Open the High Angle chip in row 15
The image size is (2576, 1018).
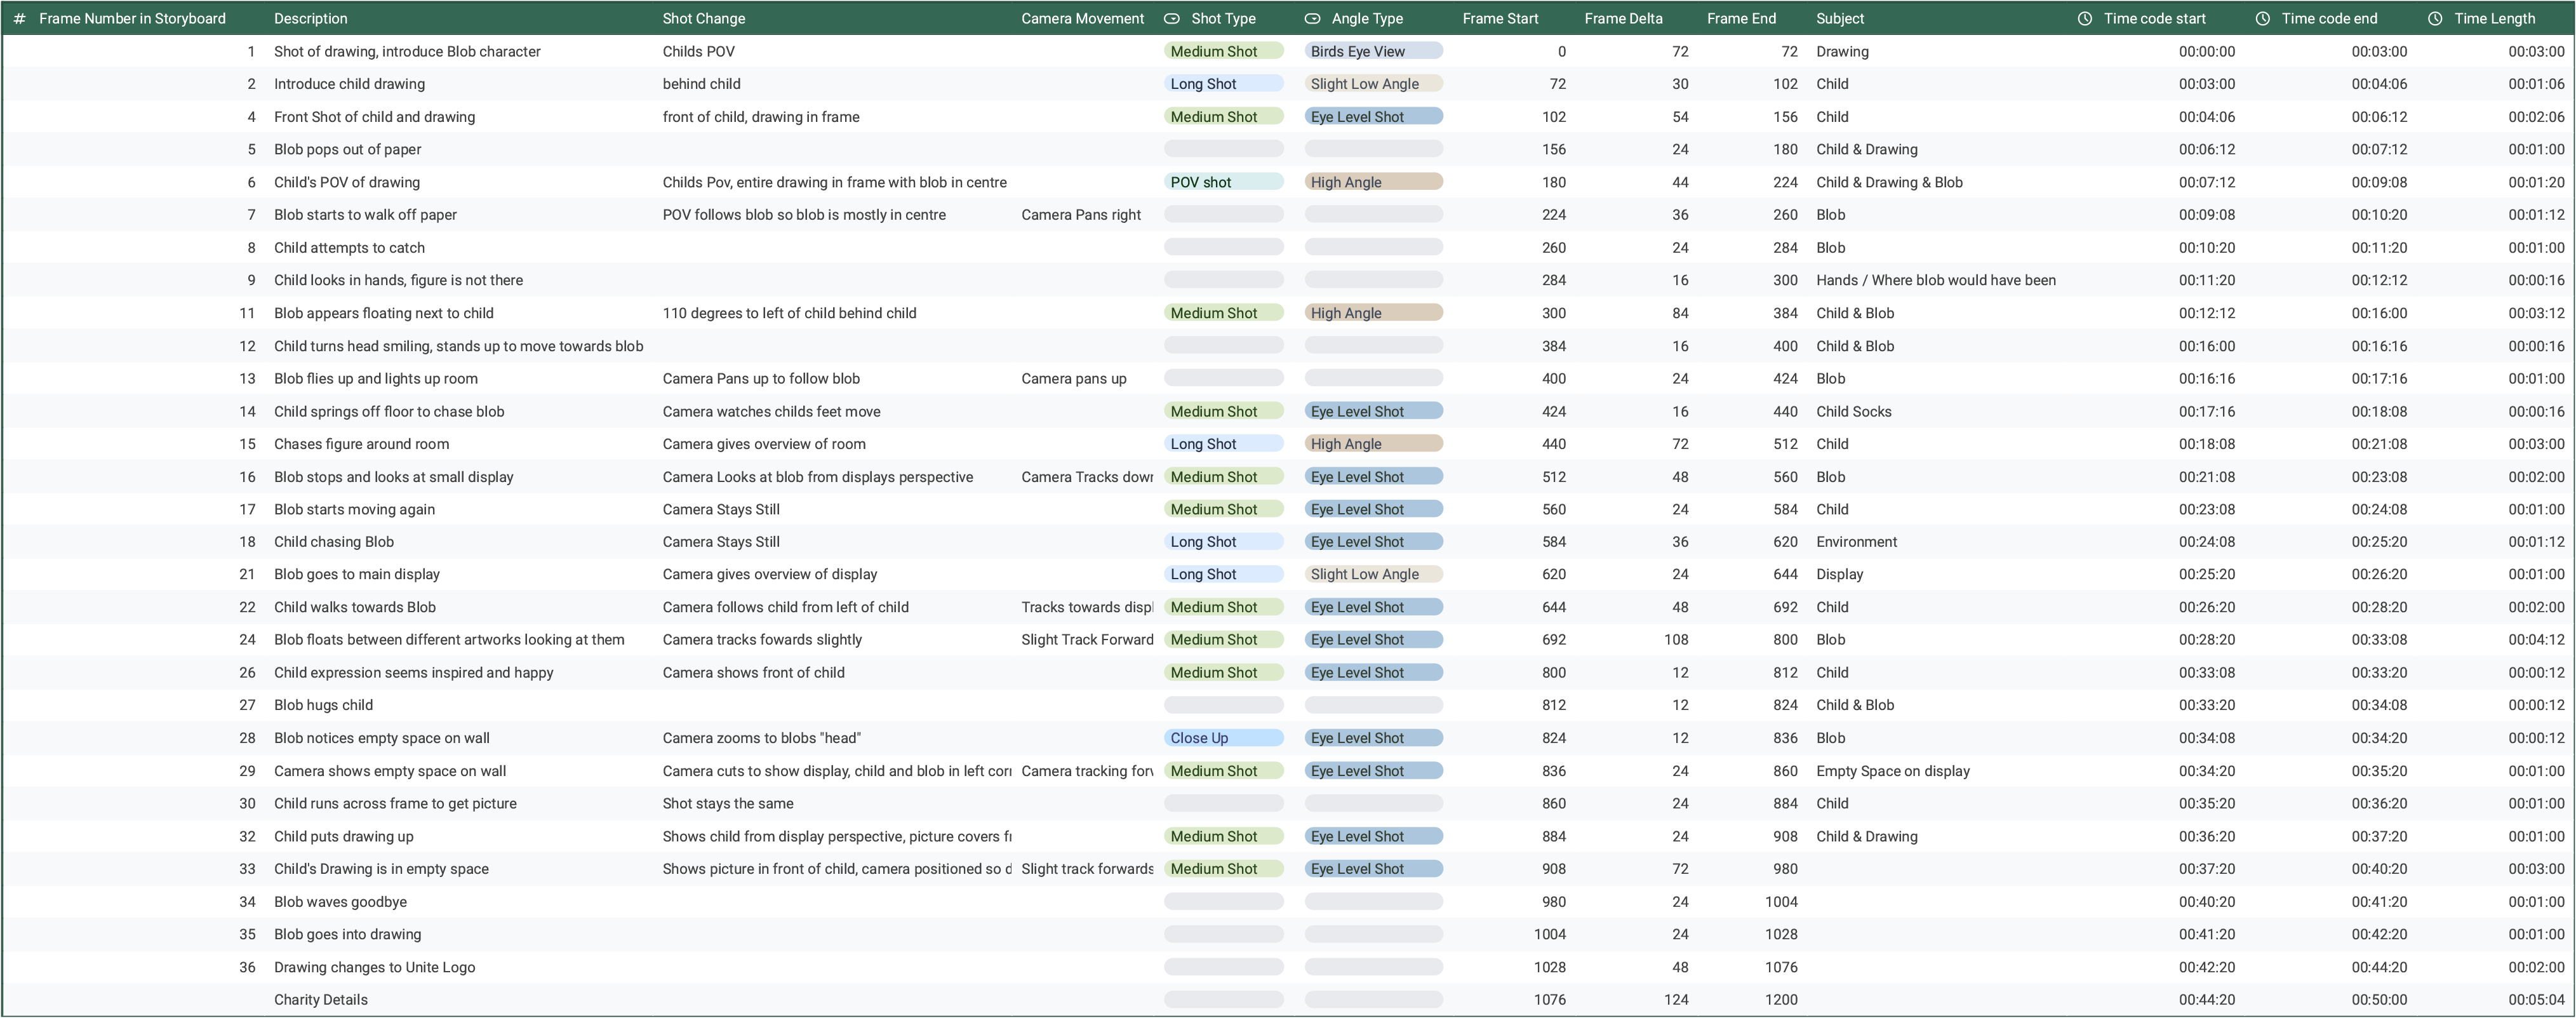1372,444
